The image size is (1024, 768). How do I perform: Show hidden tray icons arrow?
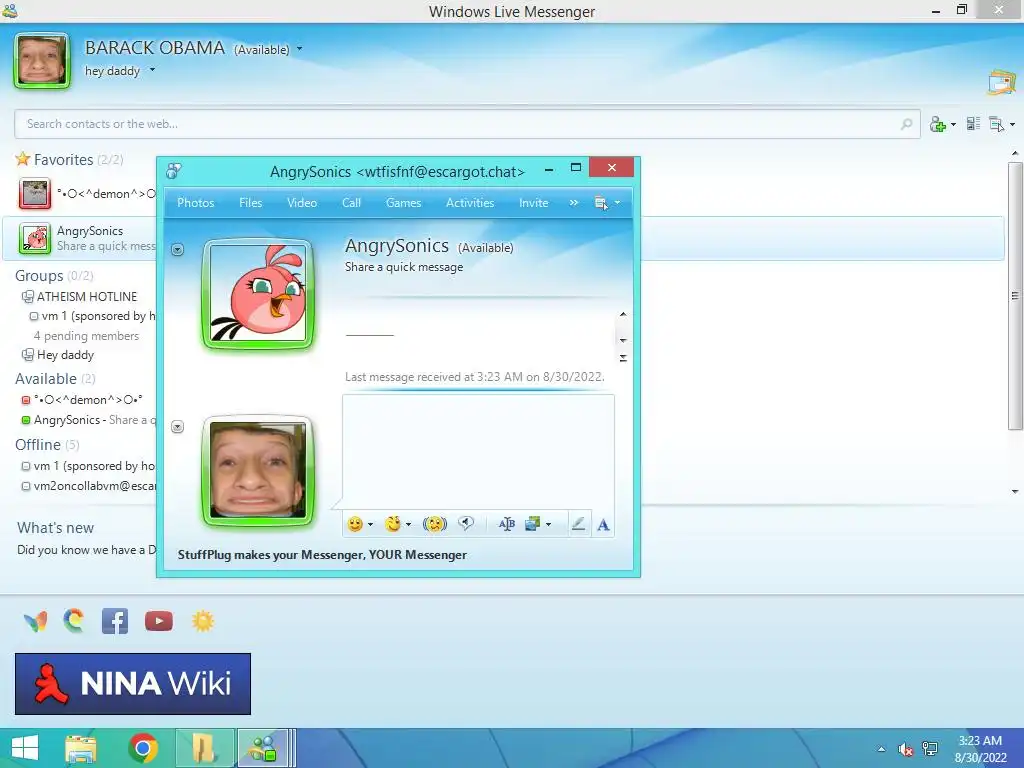pyautogui.click(x=882, y=749)
